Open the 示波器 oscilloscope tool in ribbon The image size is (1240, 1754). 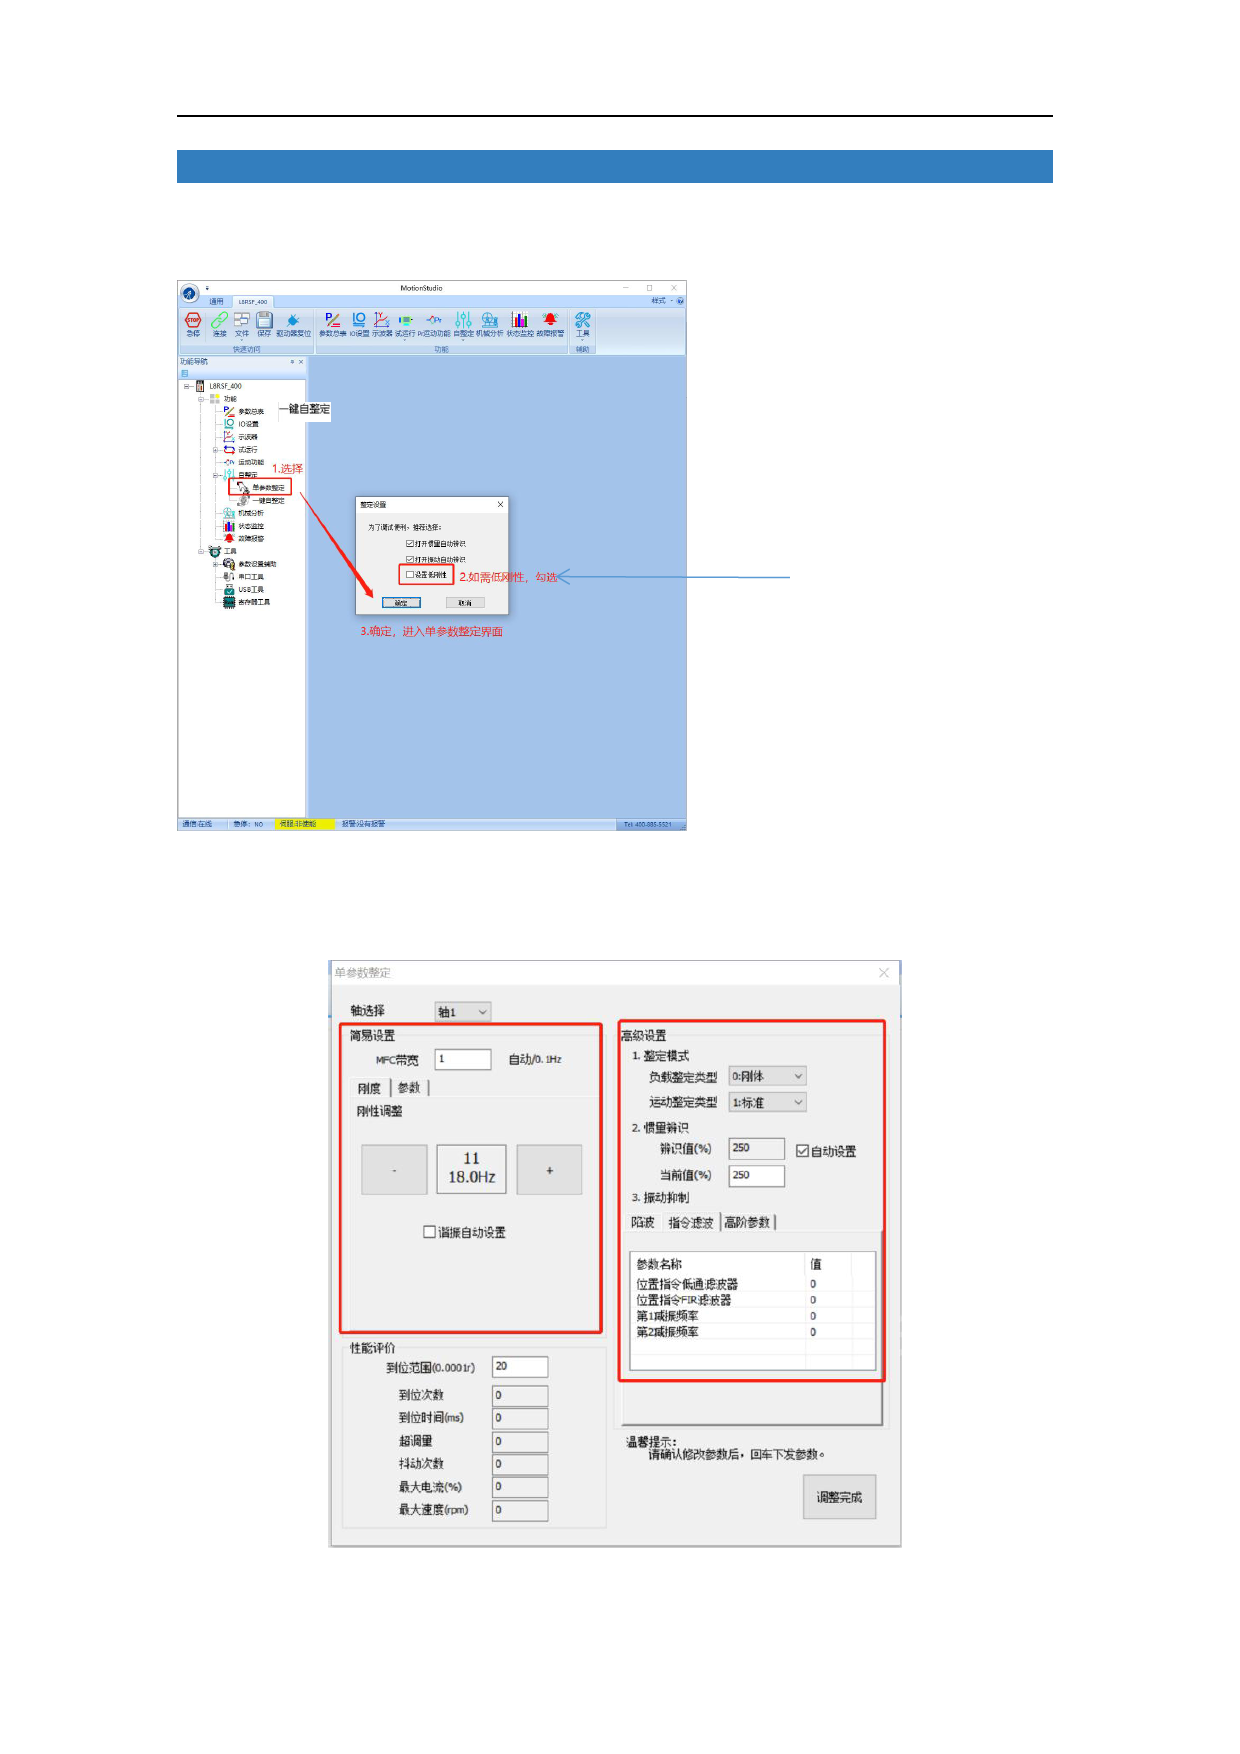[x=382, y=321]
